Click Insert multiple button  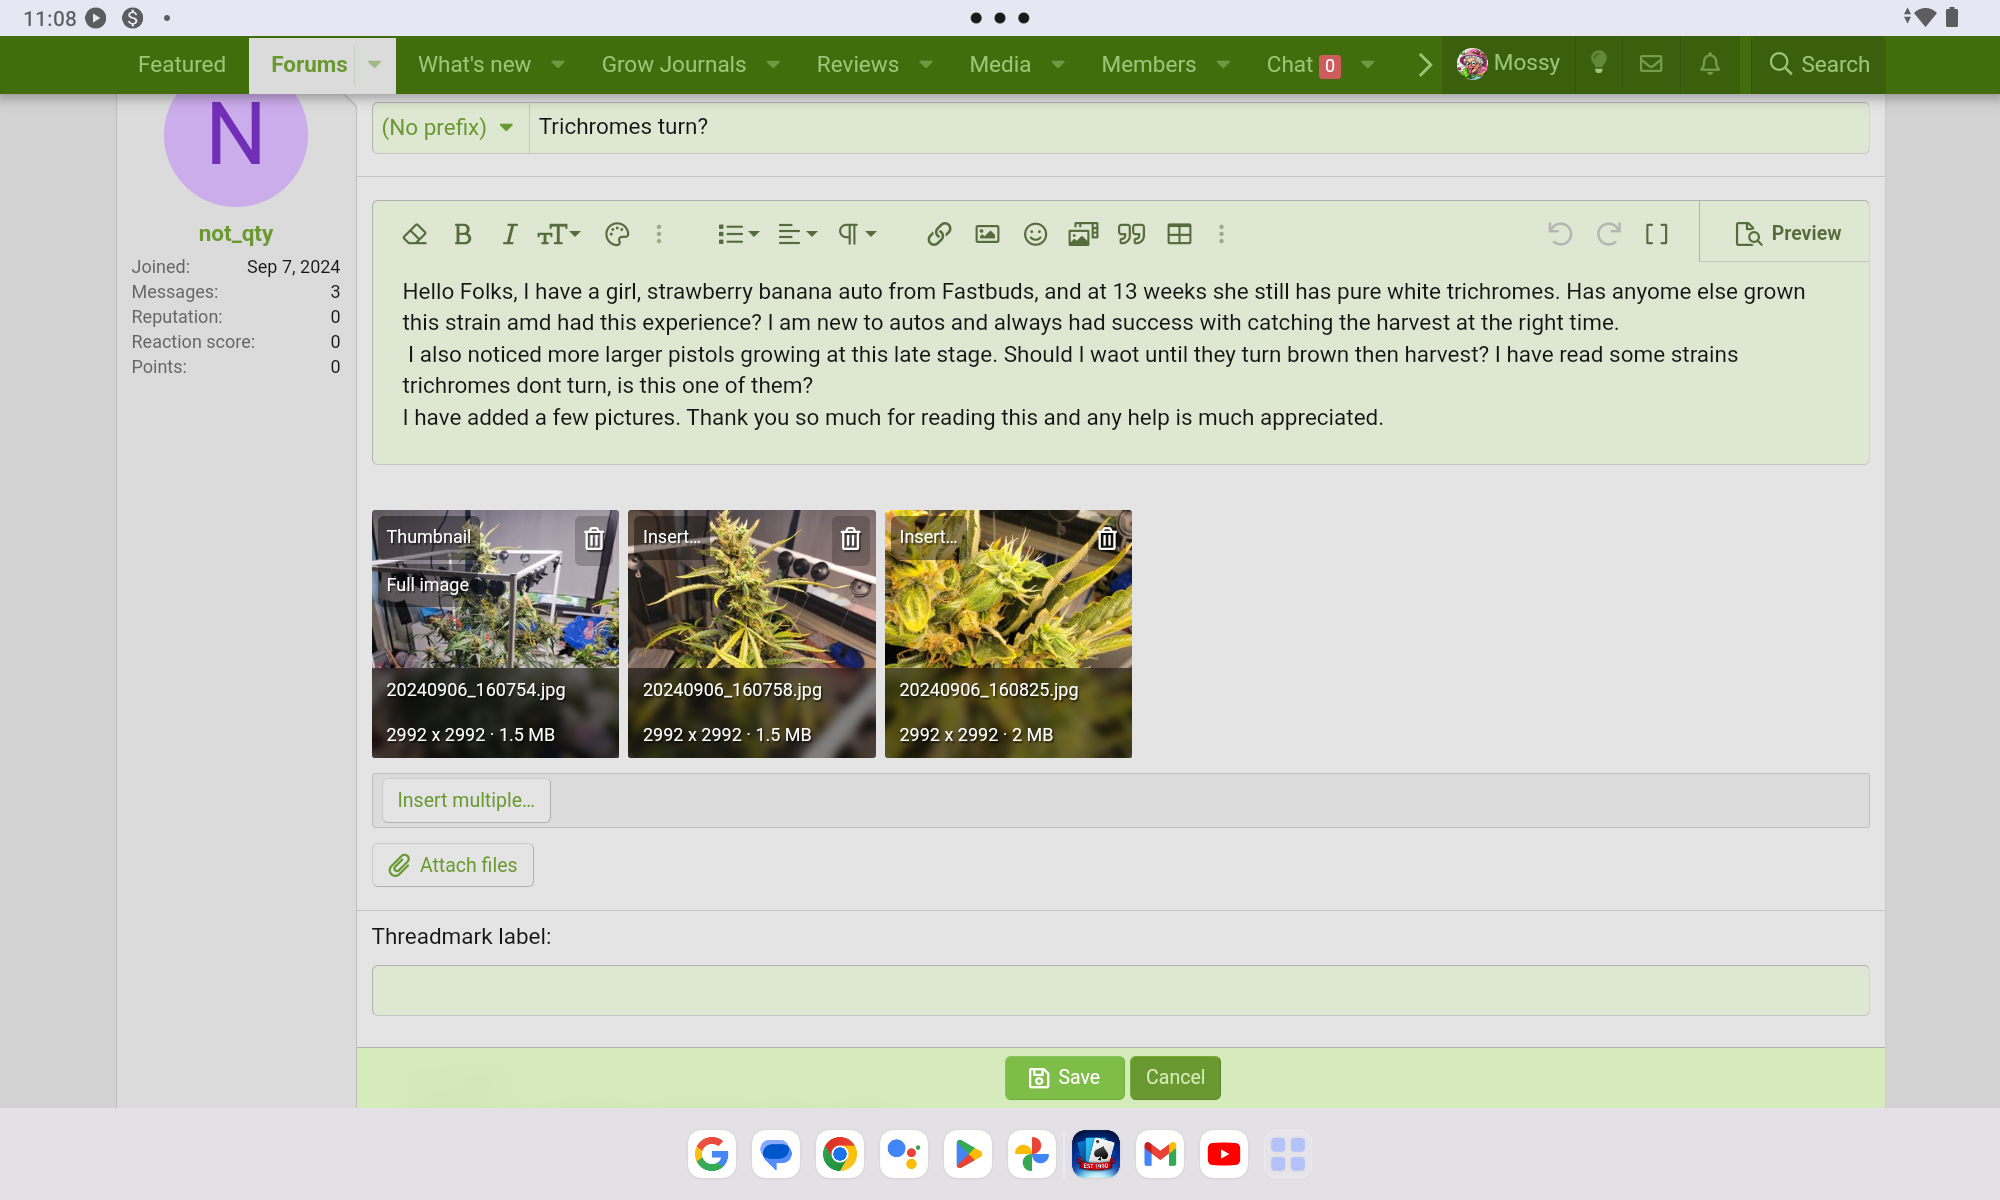click(x=466, y=800)
